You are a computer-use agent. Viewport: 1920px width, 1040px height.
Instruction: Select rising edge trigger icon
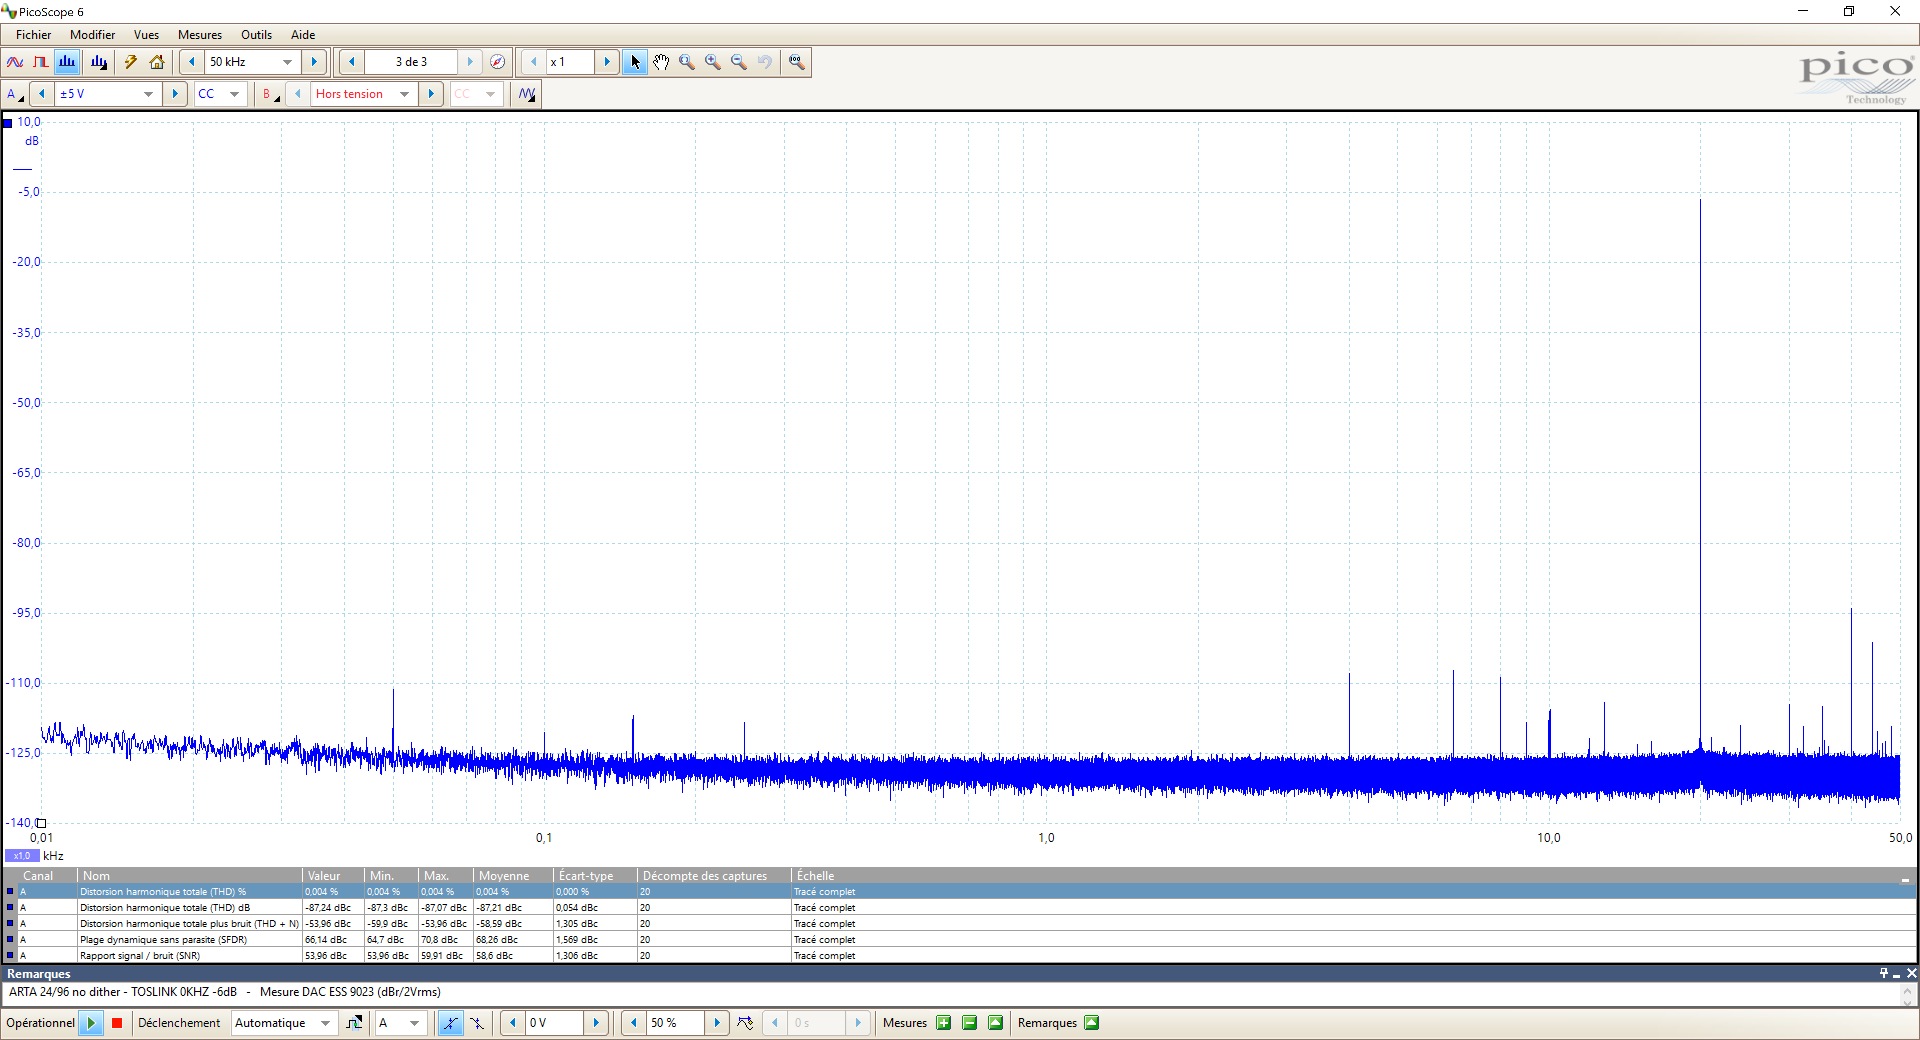coord(451,1023)
